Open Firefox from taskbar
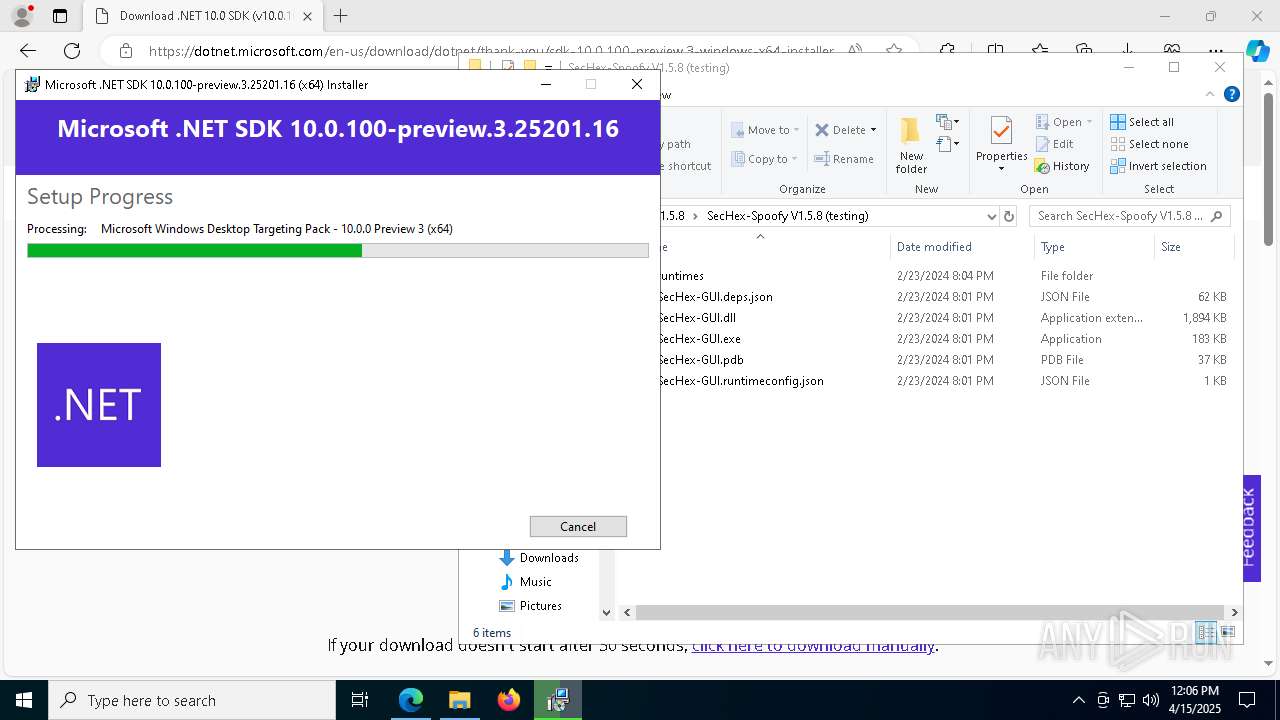1280x720 pixels. tap(509, 700)
